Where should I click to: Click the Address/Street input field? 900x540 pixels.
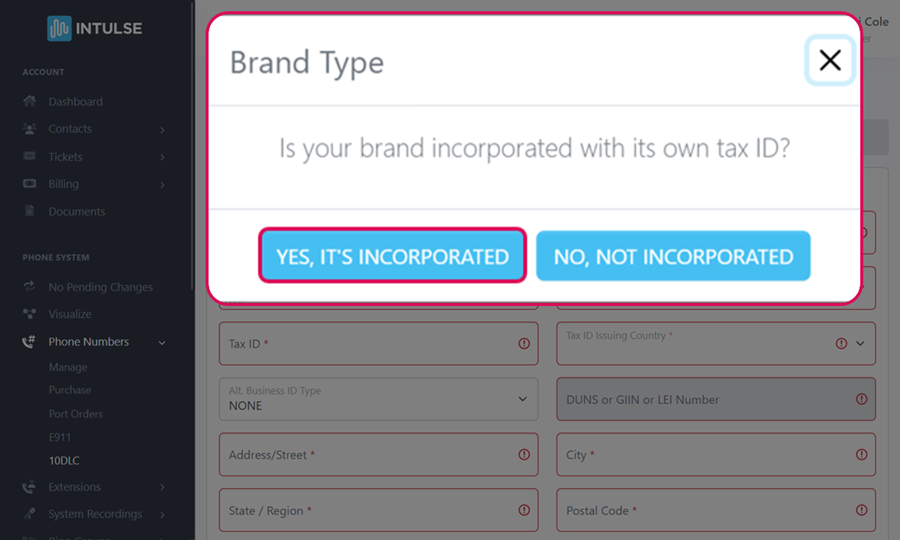(x=370, y=455)
